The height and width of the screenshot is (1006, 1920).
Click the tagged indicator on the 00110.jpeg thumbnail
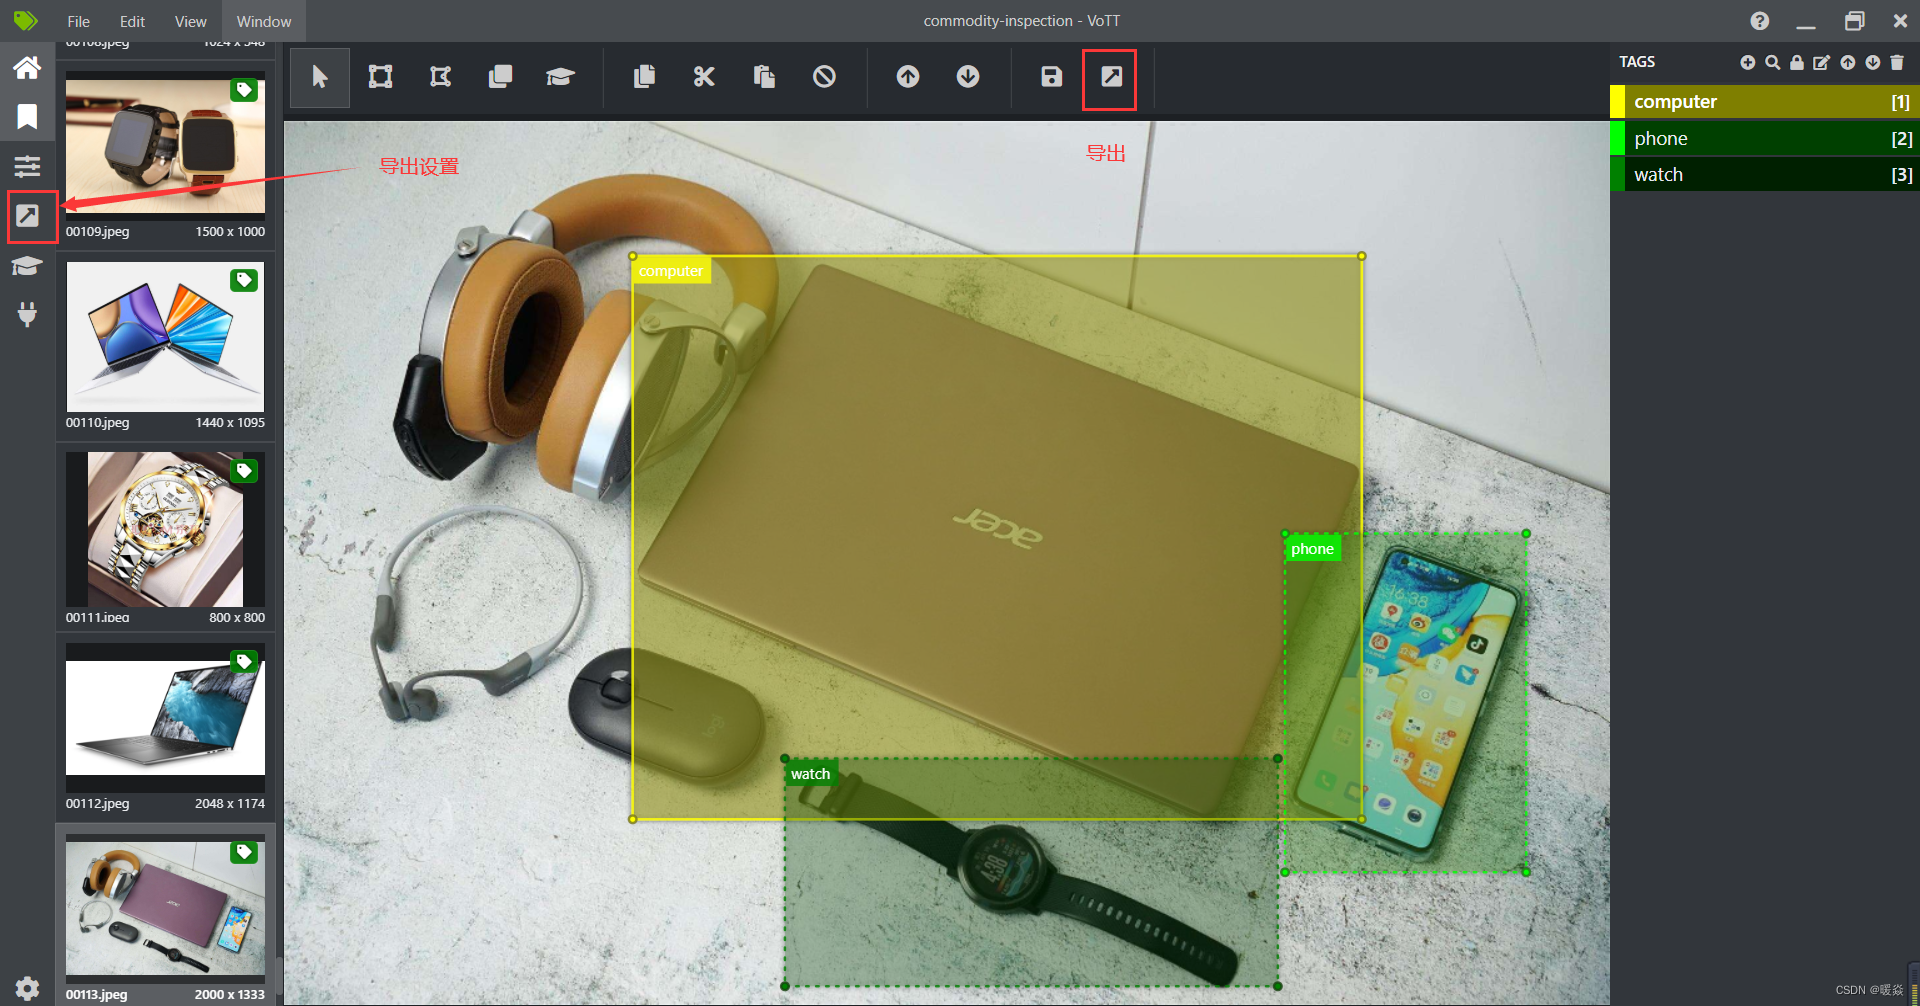244,280
